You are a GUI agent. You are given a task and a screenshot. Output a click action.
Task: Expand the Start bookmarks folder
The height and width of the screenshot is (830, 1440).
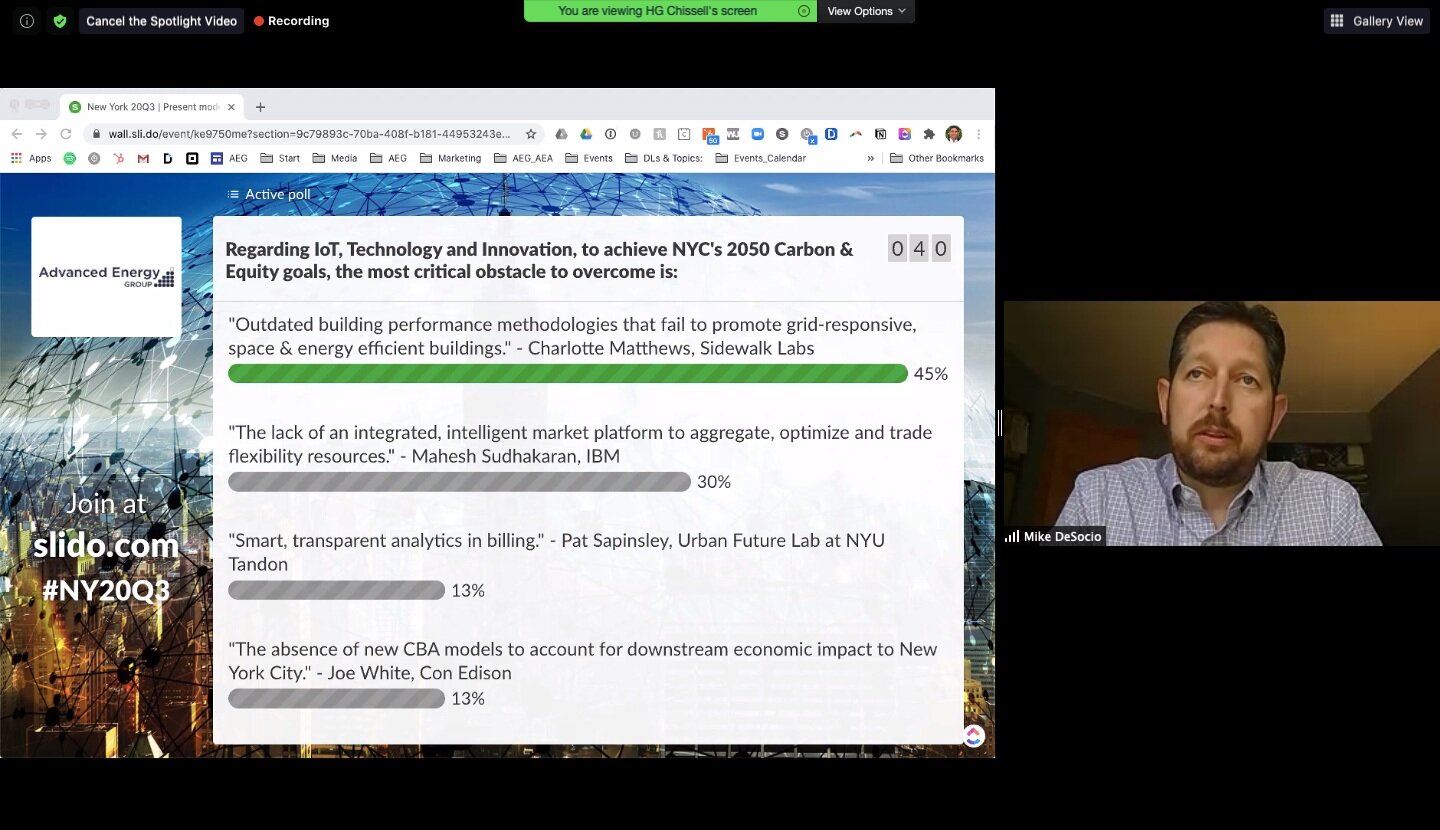(280, 158)
